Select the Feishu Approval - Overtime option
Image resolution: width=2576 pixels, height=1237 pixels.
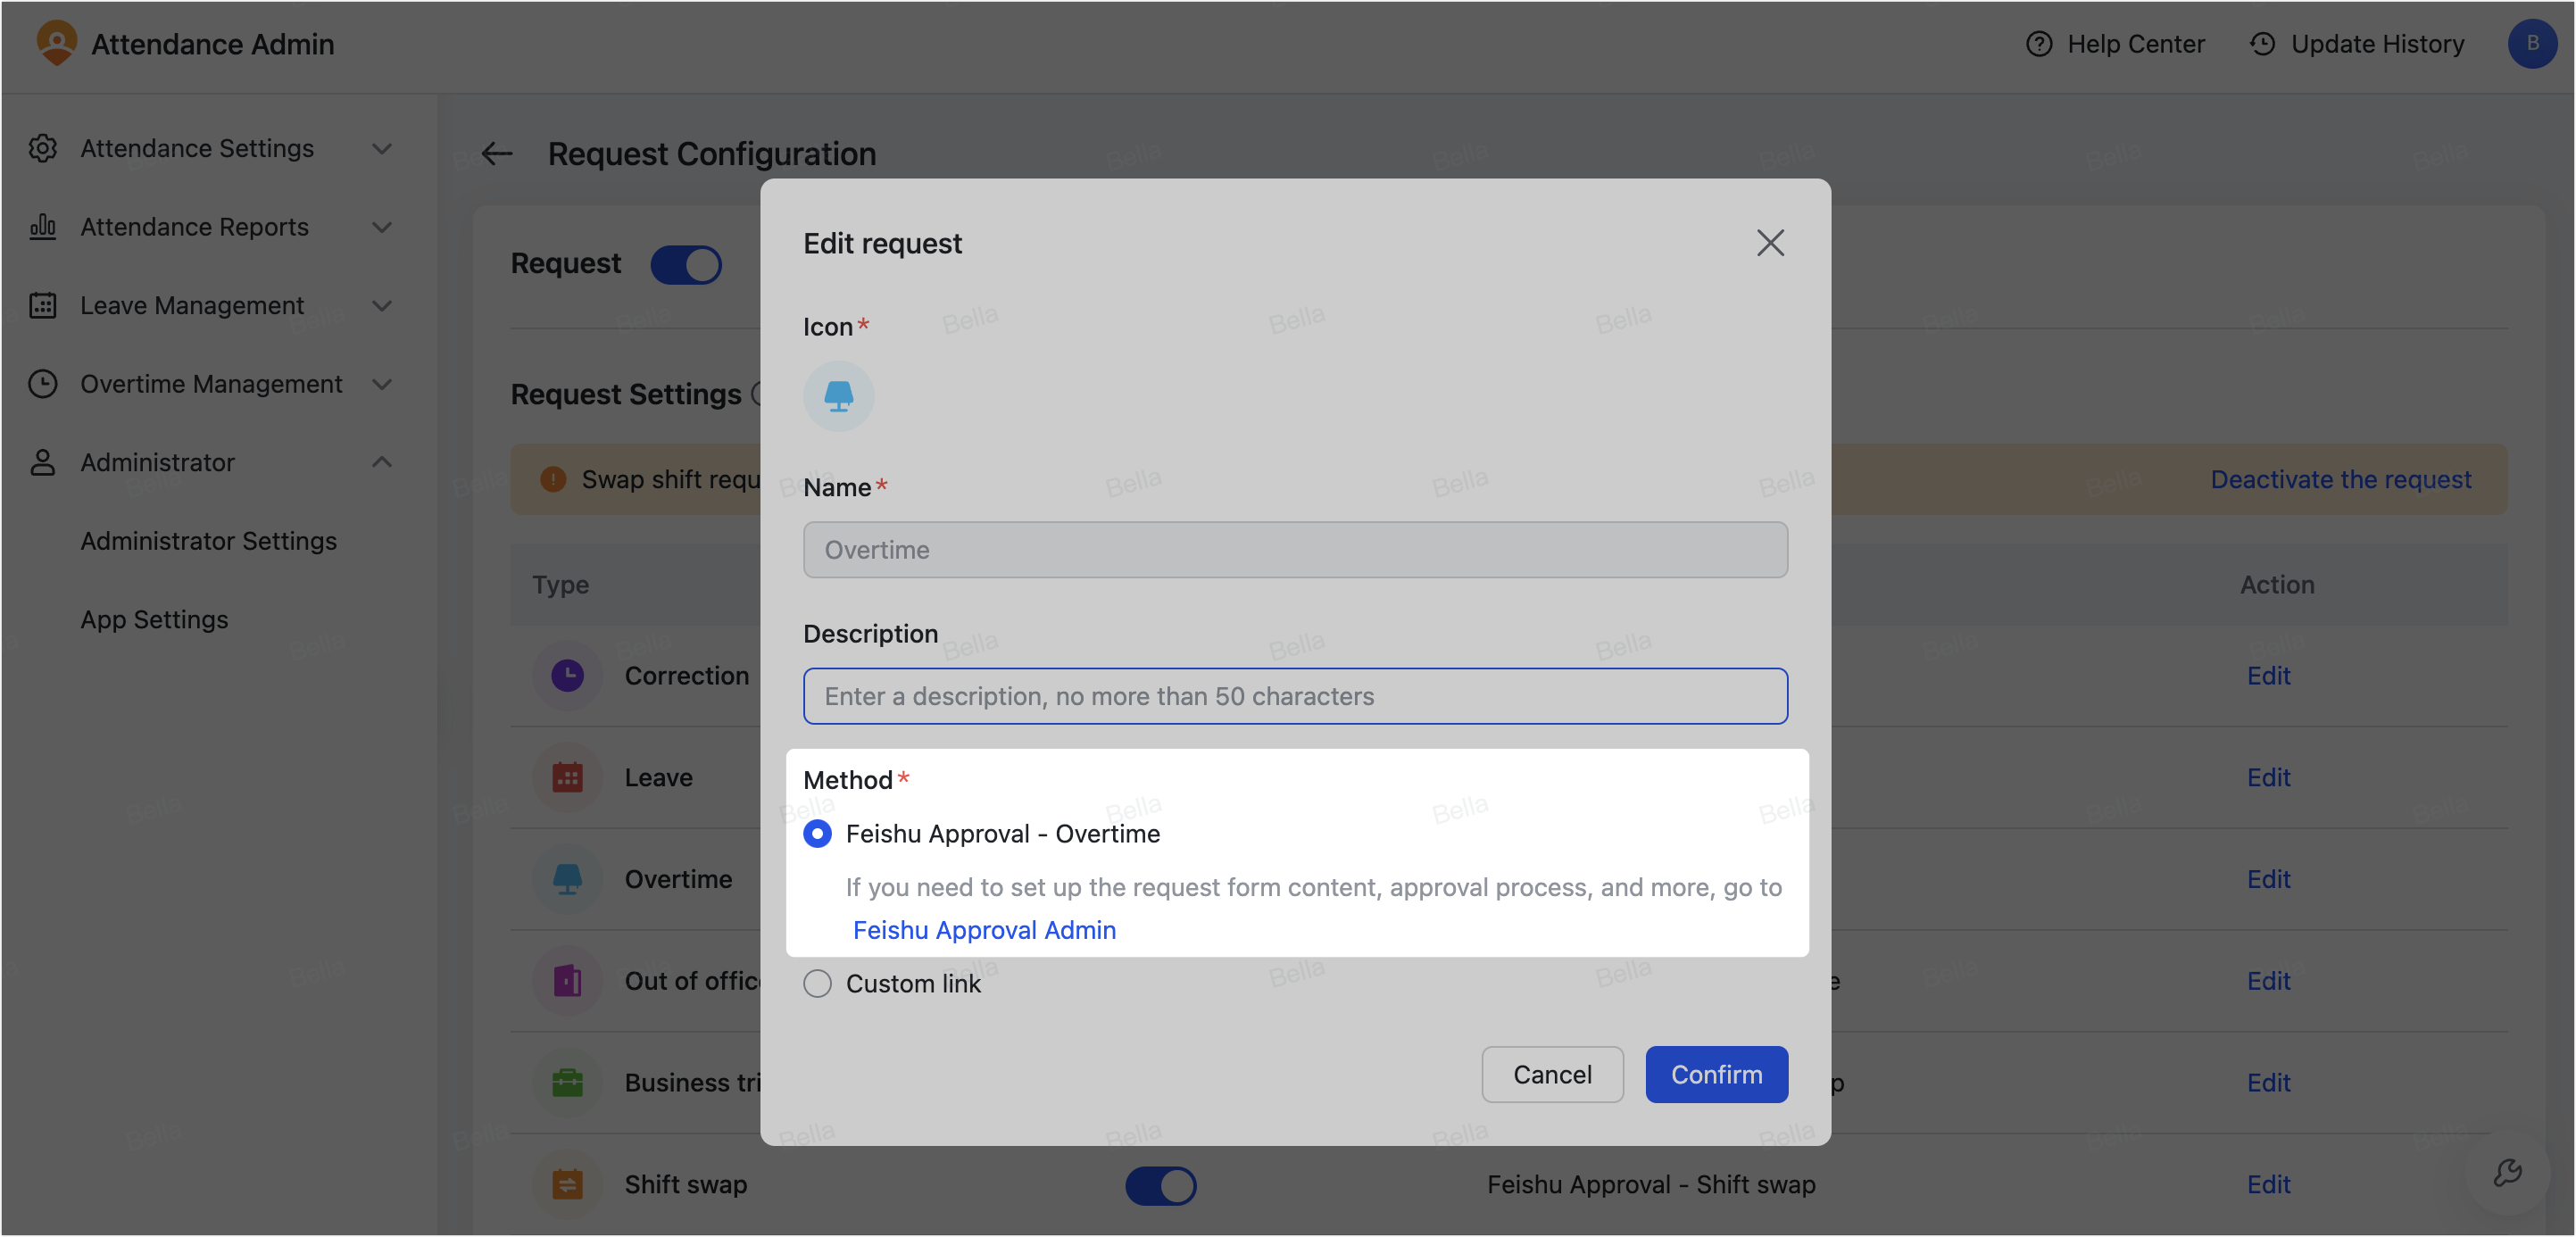817,833
